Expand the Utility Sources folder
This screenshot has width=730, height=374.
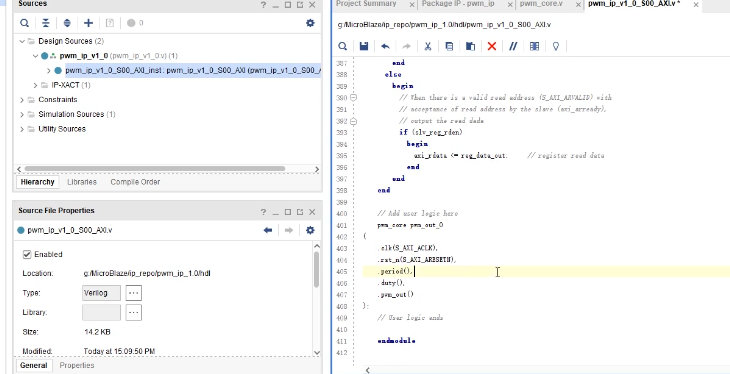pos(21,129)
